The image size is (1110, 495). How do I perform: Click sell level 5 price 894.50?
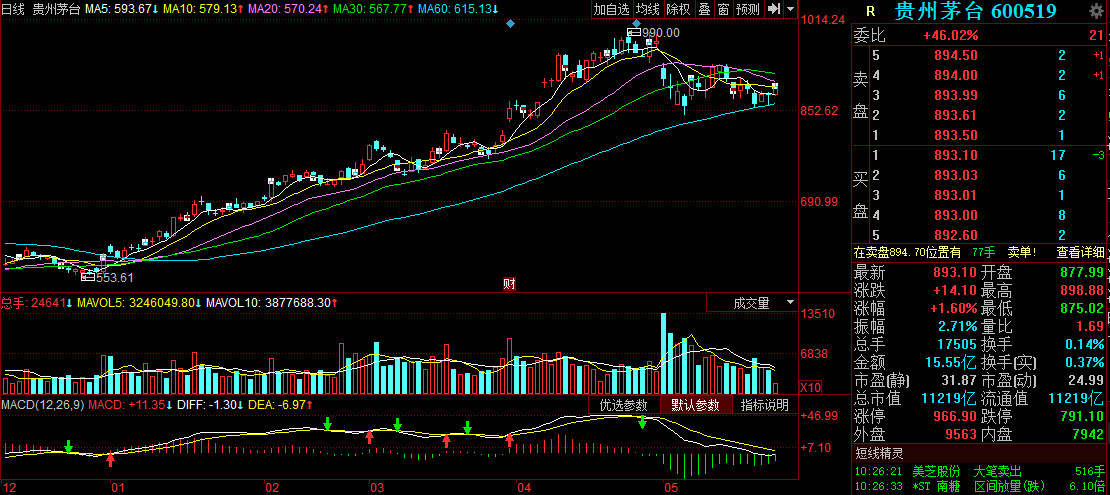point(954,55)
